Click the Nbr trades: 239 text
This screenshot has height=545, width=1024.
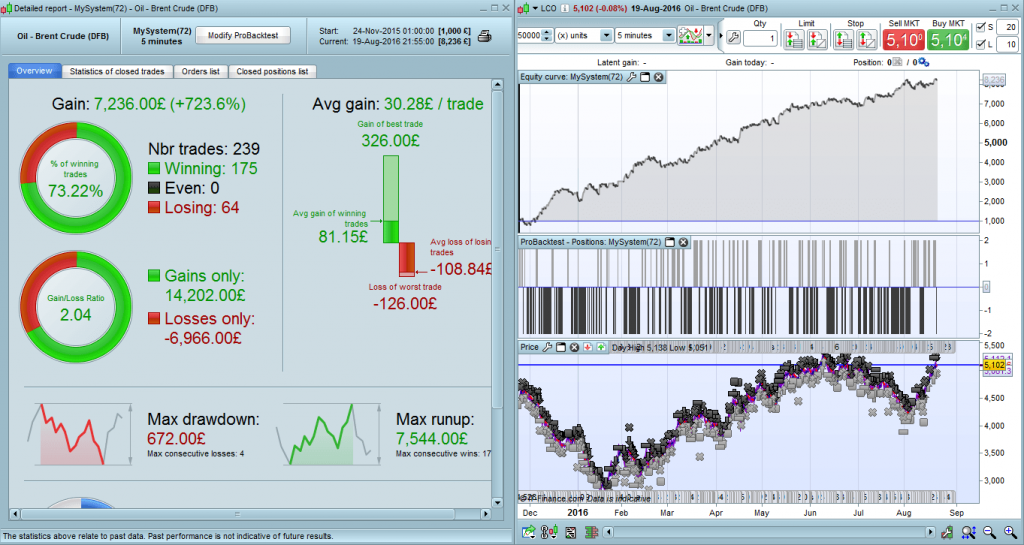[x=204, y=149]
